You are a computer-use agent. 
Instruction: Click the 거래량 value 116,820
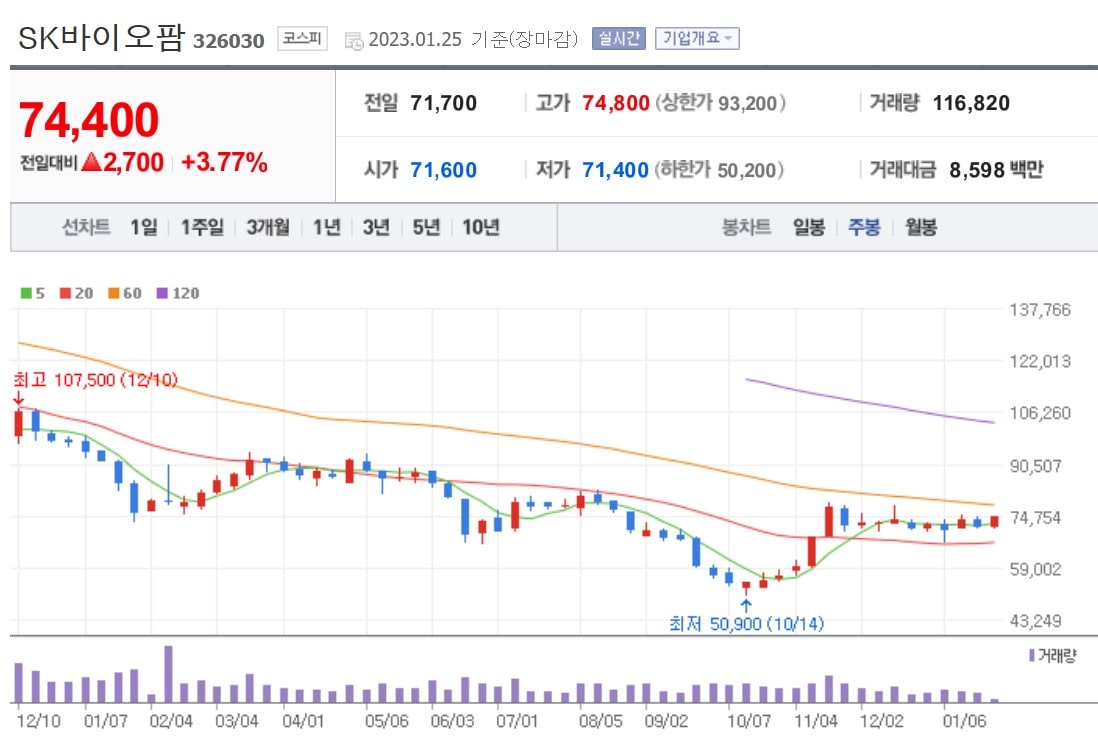point(971,103)
